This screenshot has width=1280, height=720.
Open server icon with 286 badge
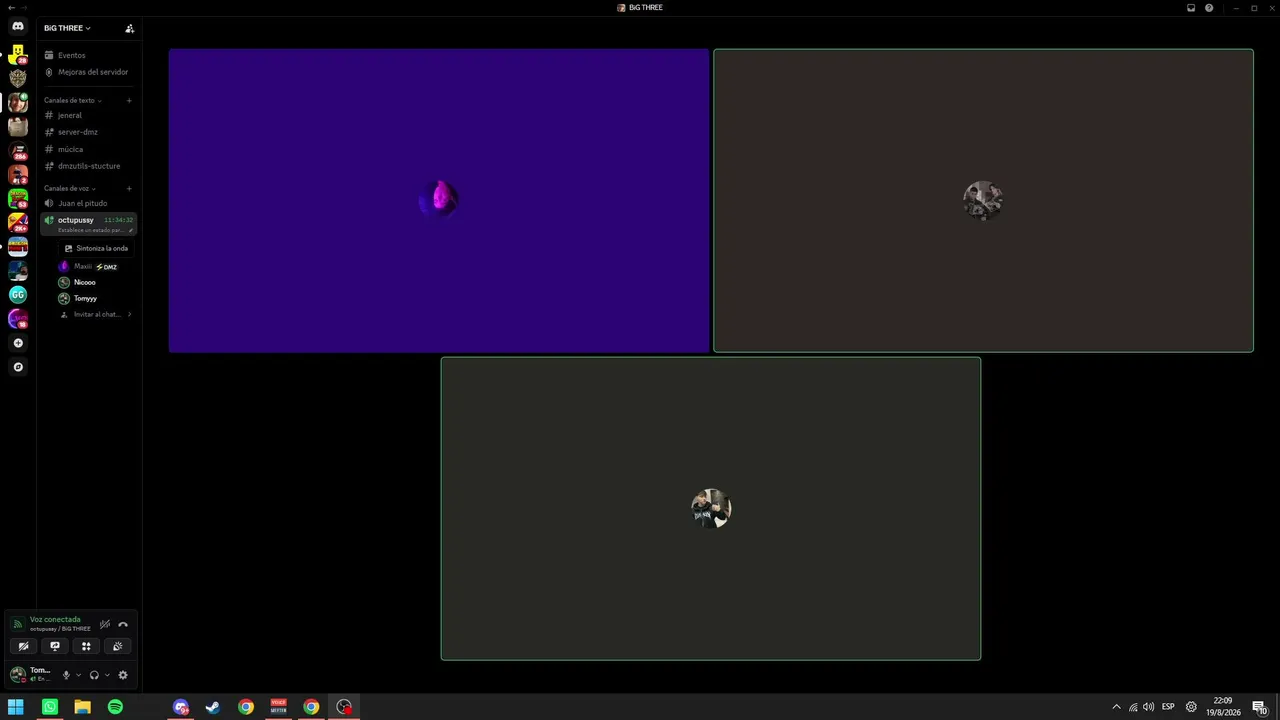point(18,151)
